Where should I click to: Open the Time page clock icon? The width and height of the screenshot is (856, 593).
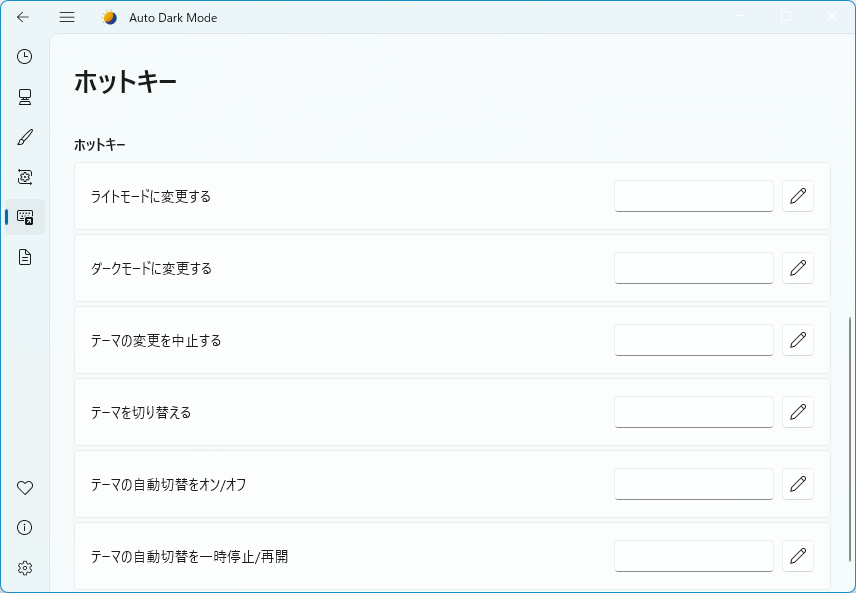25,57
